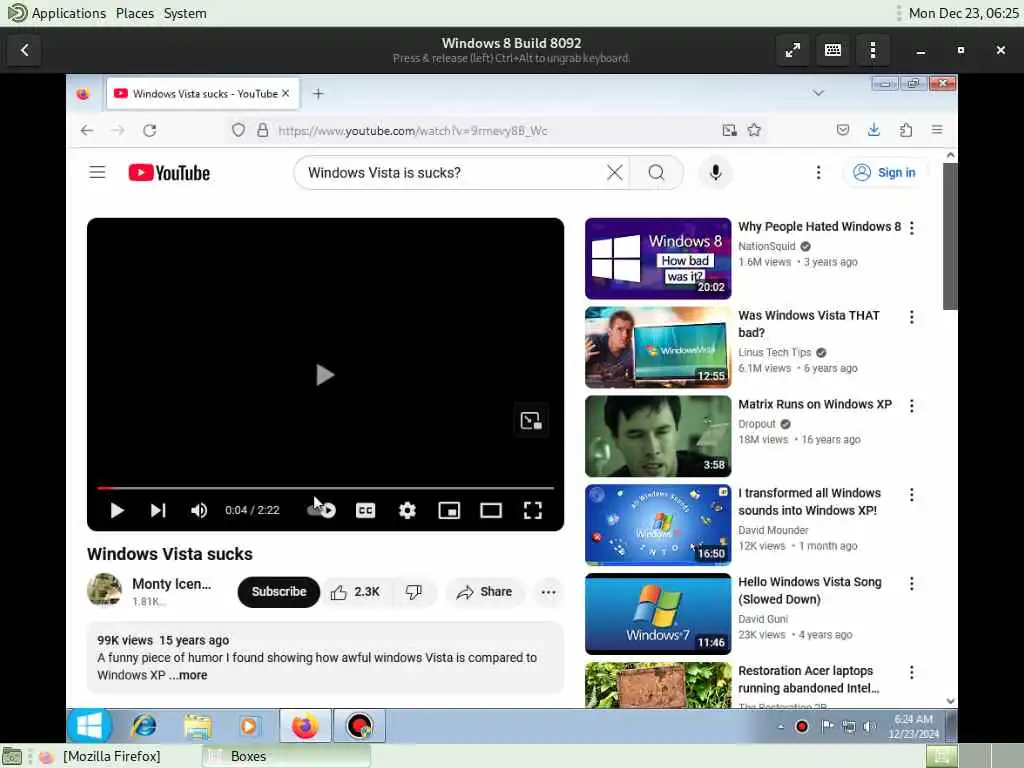Open the Firefox application menu

coord(937,130)
